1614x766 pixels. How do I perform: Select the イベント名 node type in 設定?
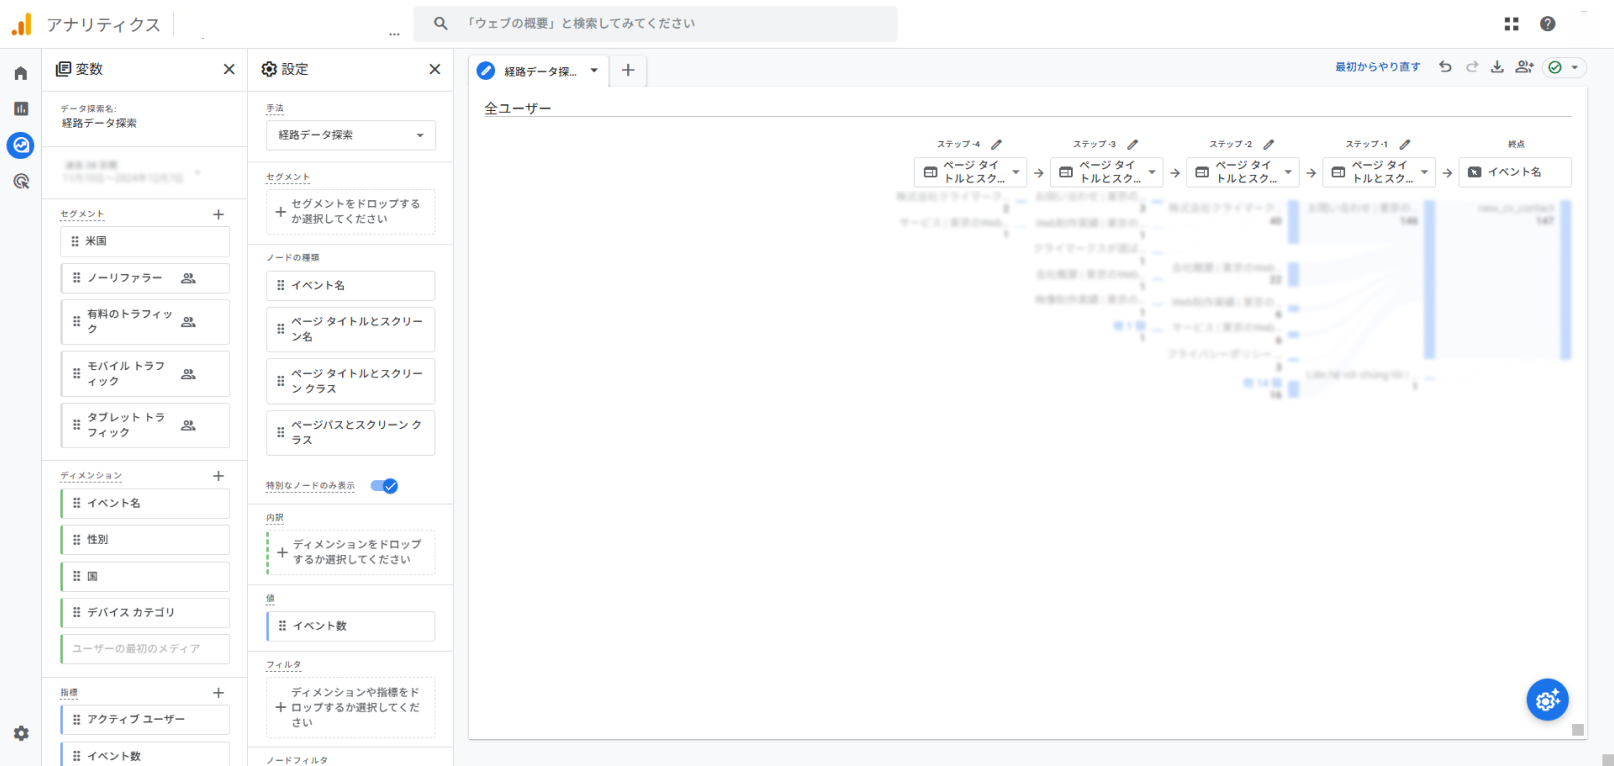351,285
